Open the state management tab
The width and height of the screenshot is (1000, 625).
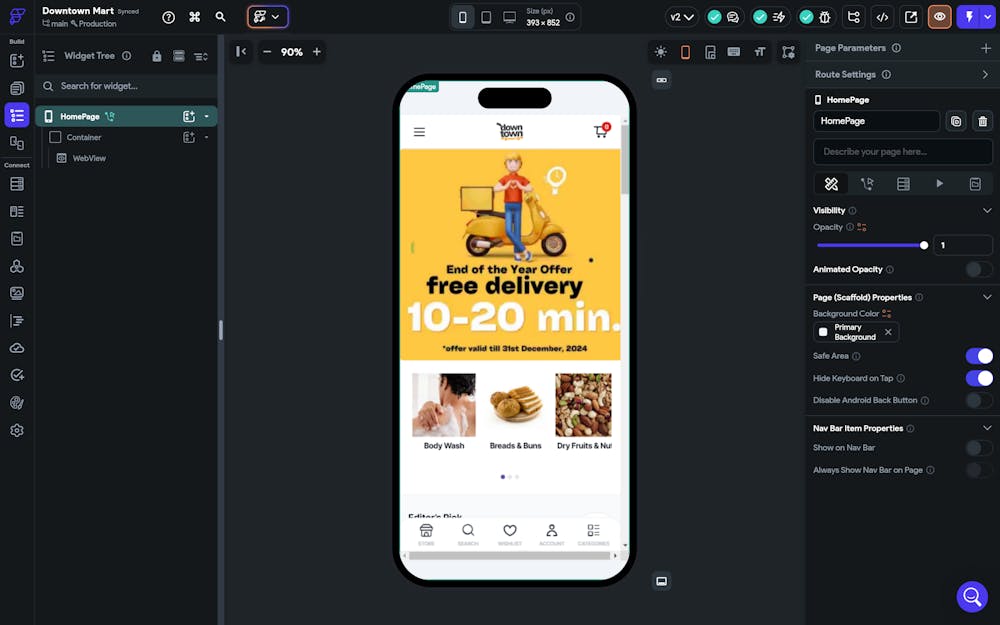pos(975,184)
